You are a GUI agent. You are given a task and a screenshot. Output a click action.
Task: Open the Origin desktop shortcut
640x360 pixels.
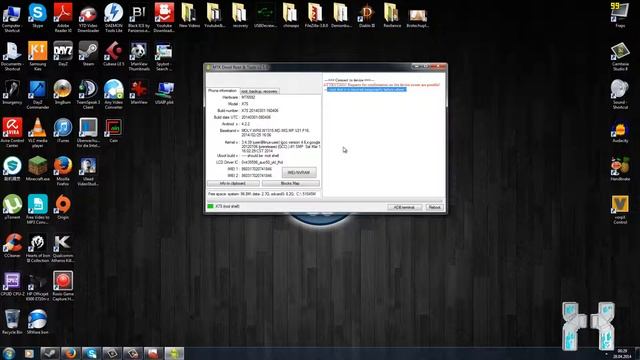click(x=63, y=207)
